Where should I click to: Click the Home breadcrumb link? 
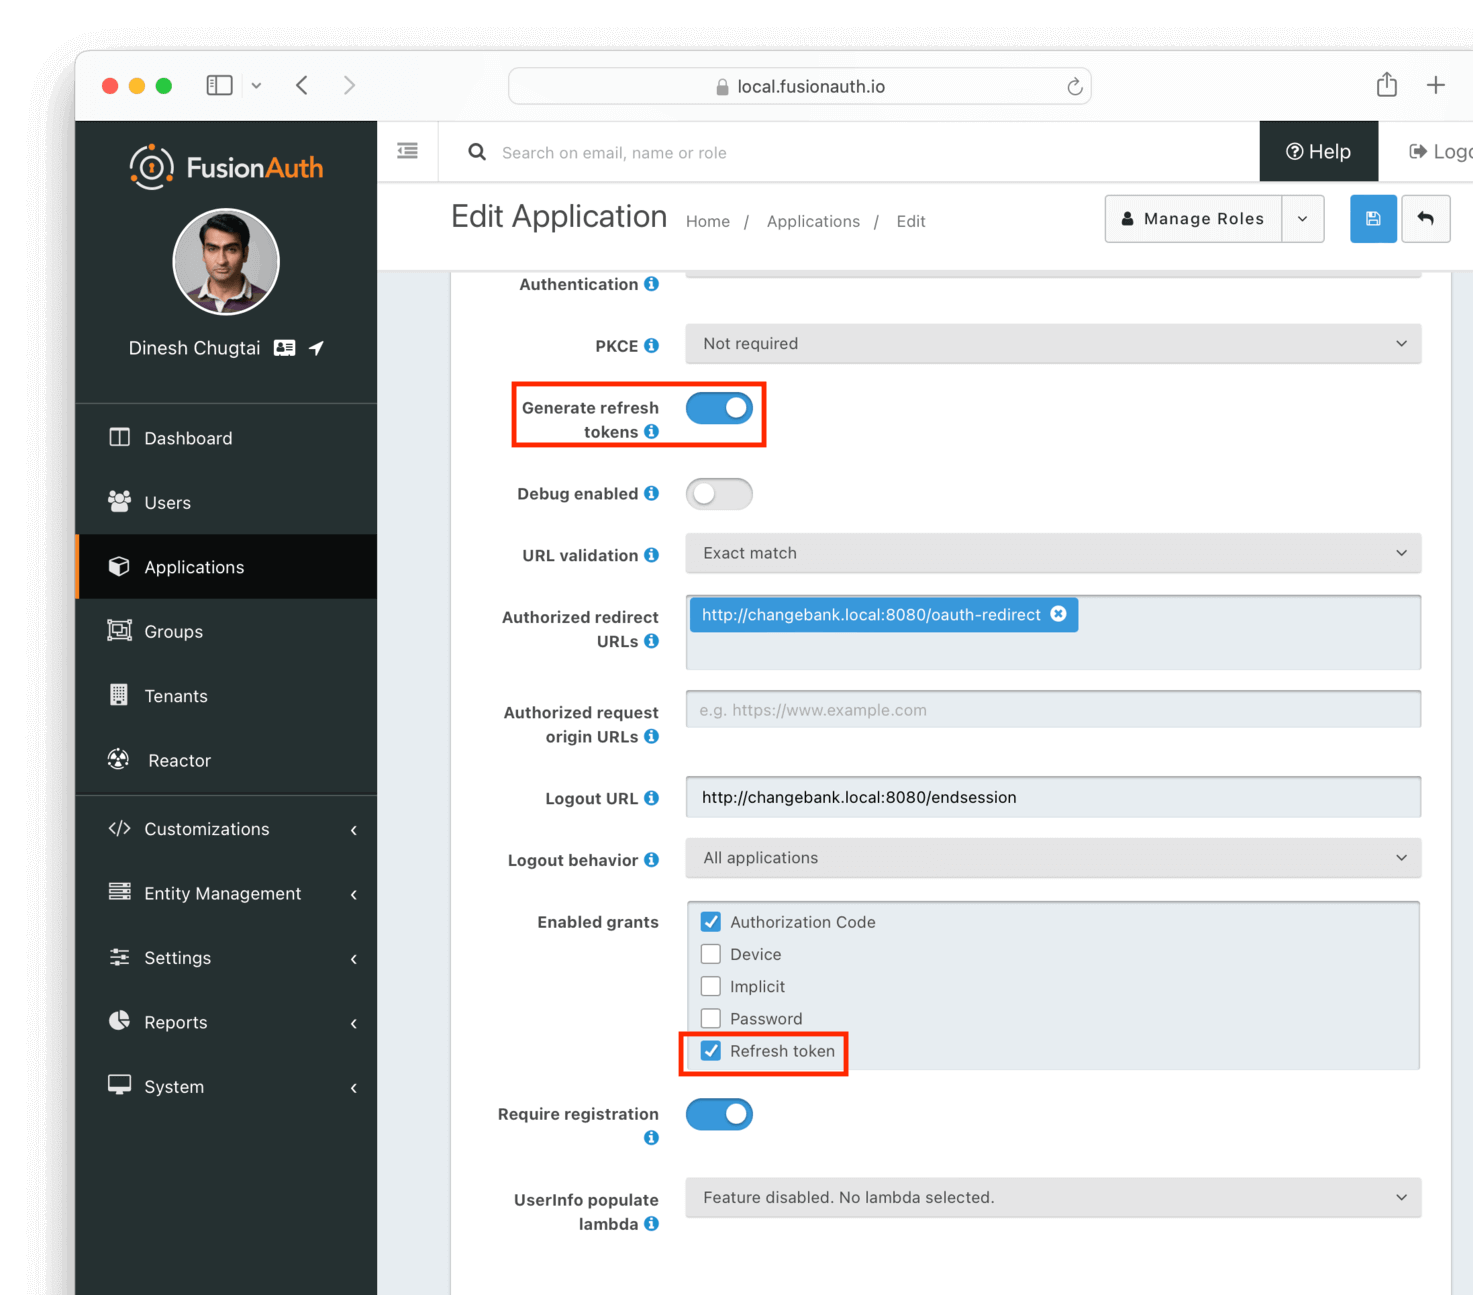point(707,221)
